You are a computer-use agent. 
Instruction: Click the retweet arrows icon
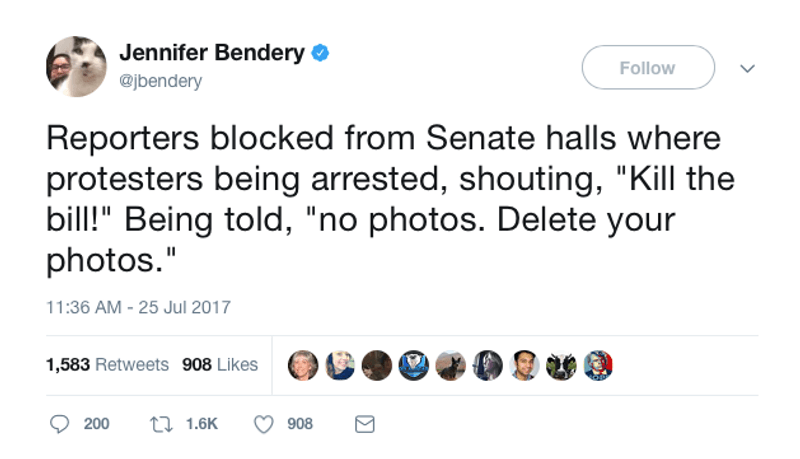pos(156,424)
